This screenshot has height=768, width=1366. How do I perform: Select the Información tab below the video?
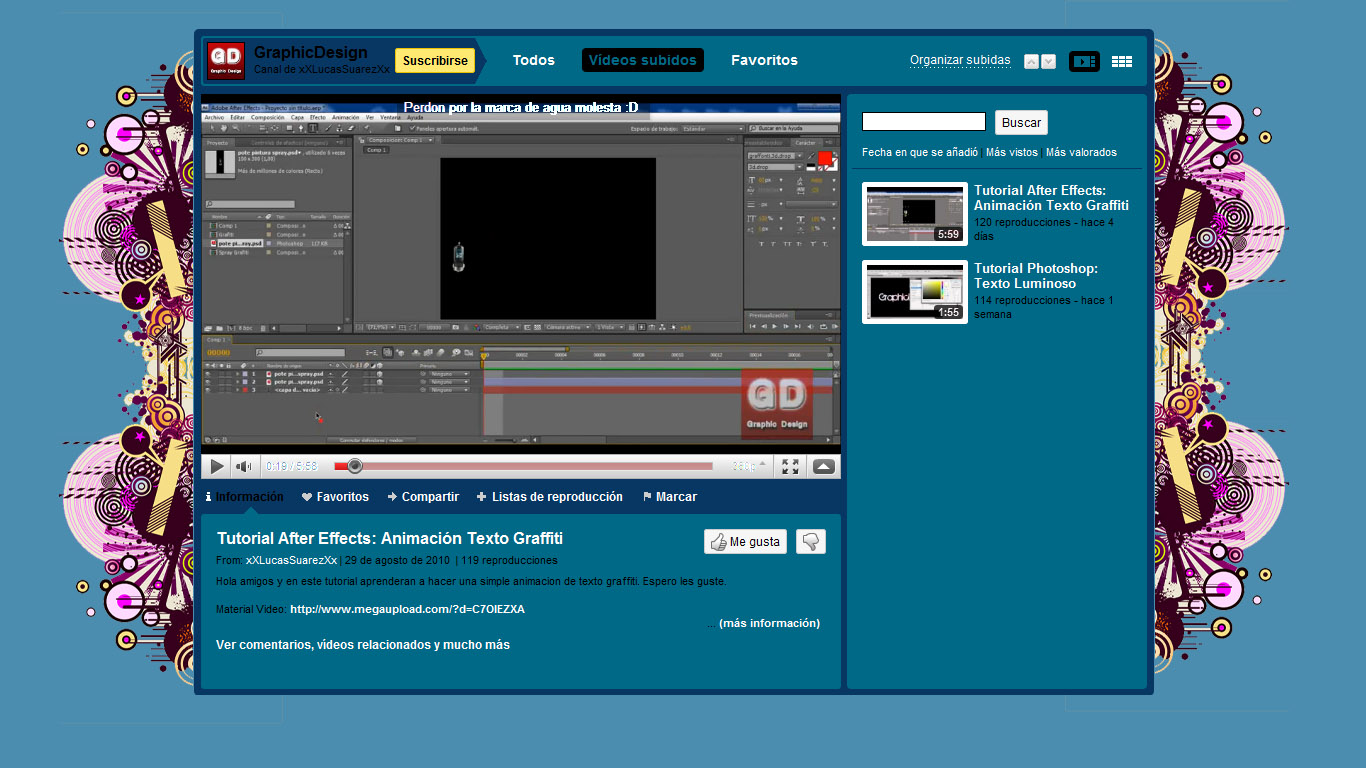pyautogui.click(x=244, y=497)
